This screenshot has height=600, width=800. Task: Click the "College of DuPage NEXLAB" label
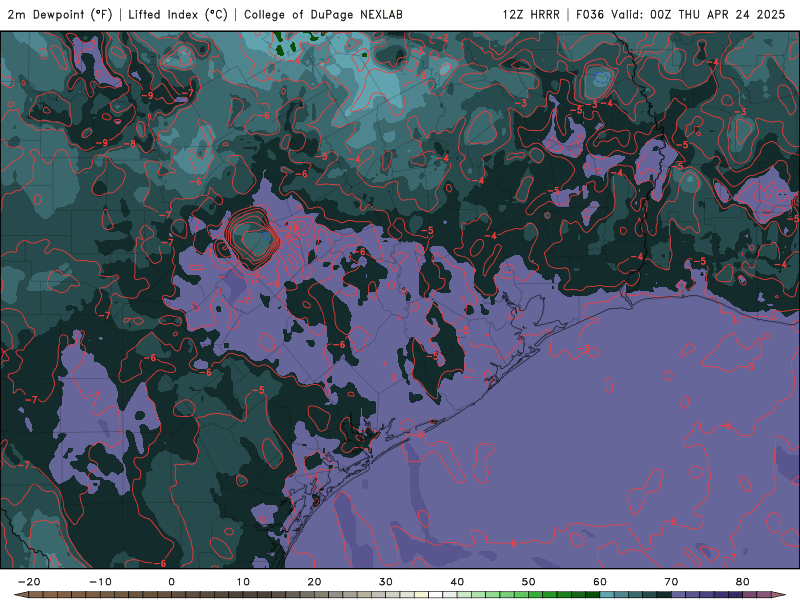(x=323, y=15)
